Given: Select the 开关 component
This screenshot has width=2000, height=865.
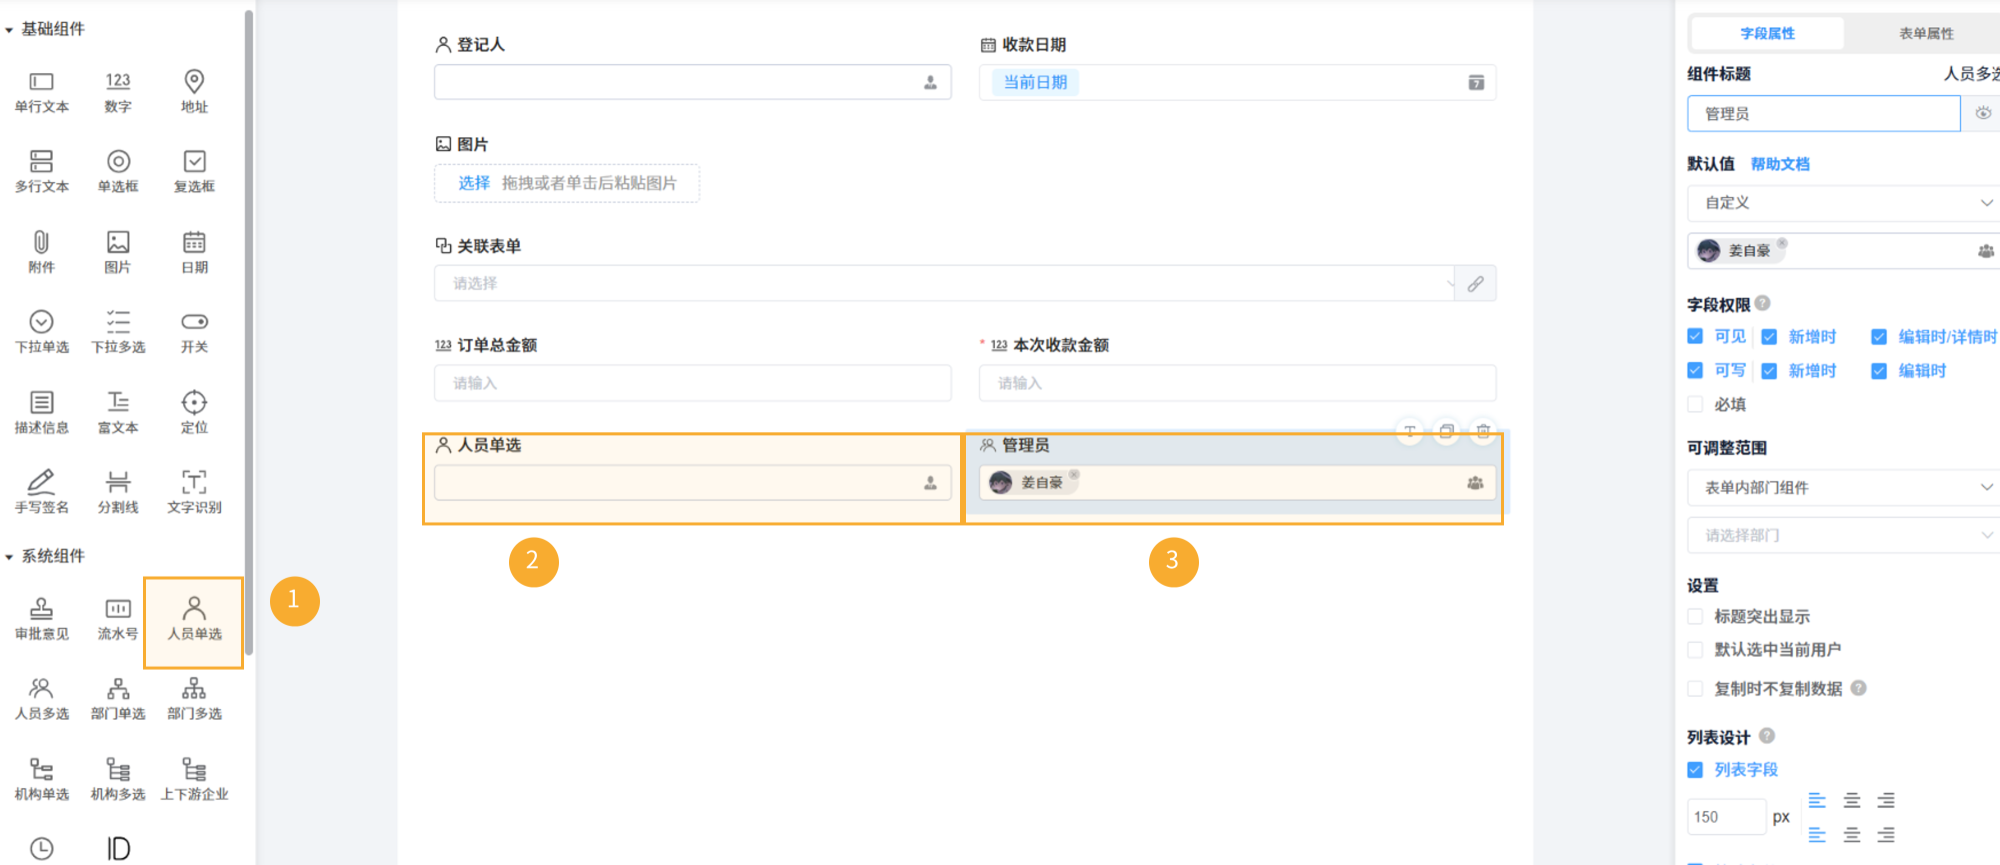Looking at the screenshot, I should (194, 333).
